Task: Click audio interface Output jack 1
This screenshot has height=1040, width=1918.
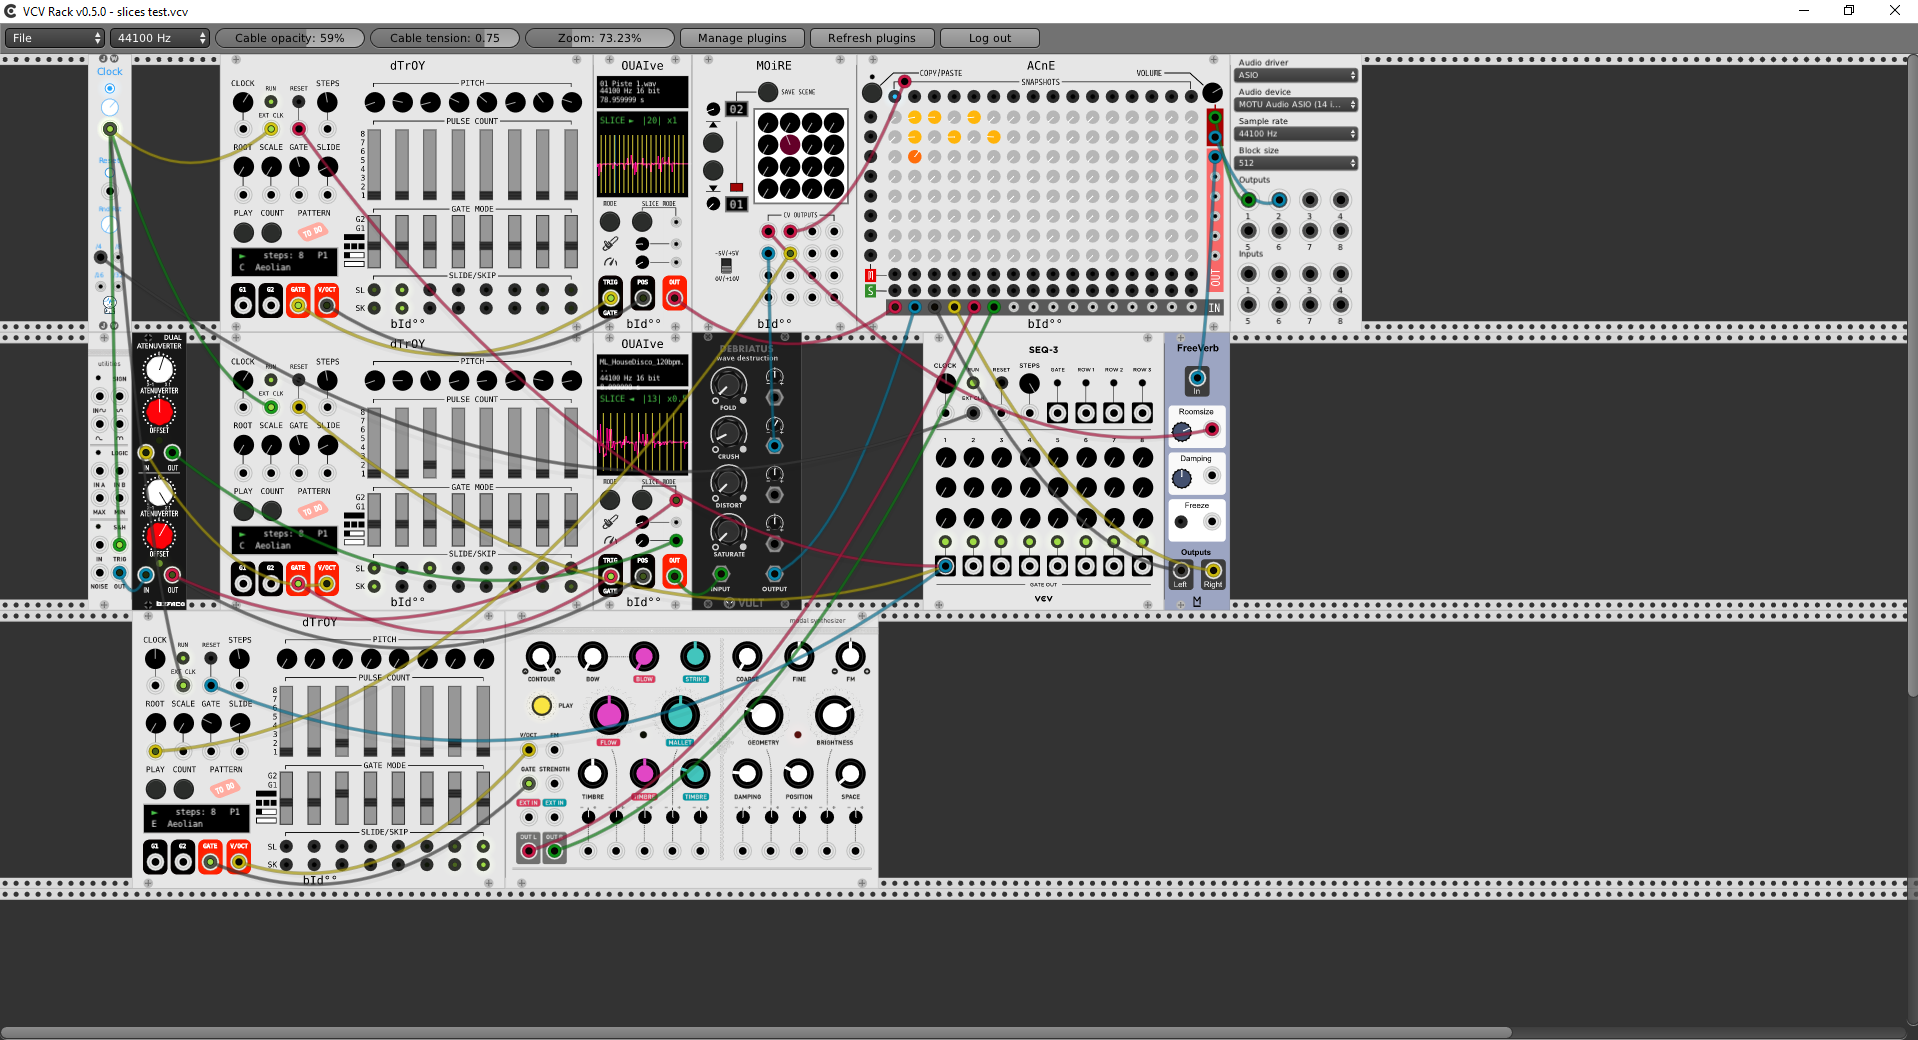Action: 1248,200
